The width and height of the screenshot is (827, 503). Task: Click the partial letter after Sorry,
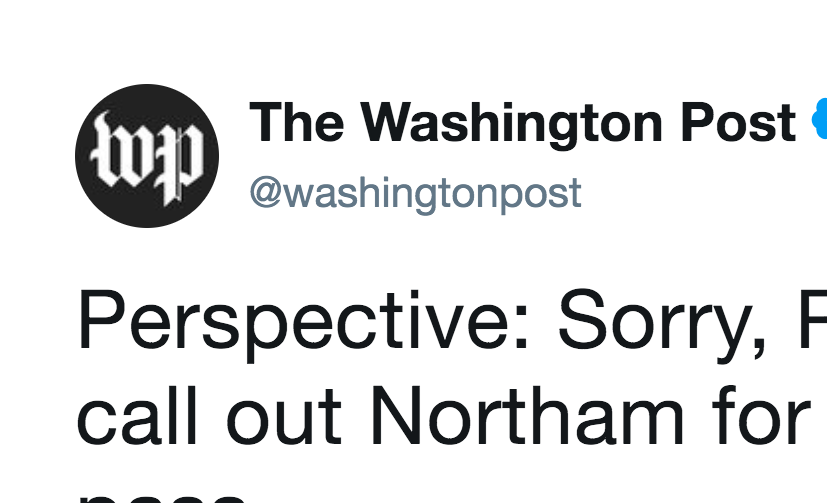coord(813,319)
